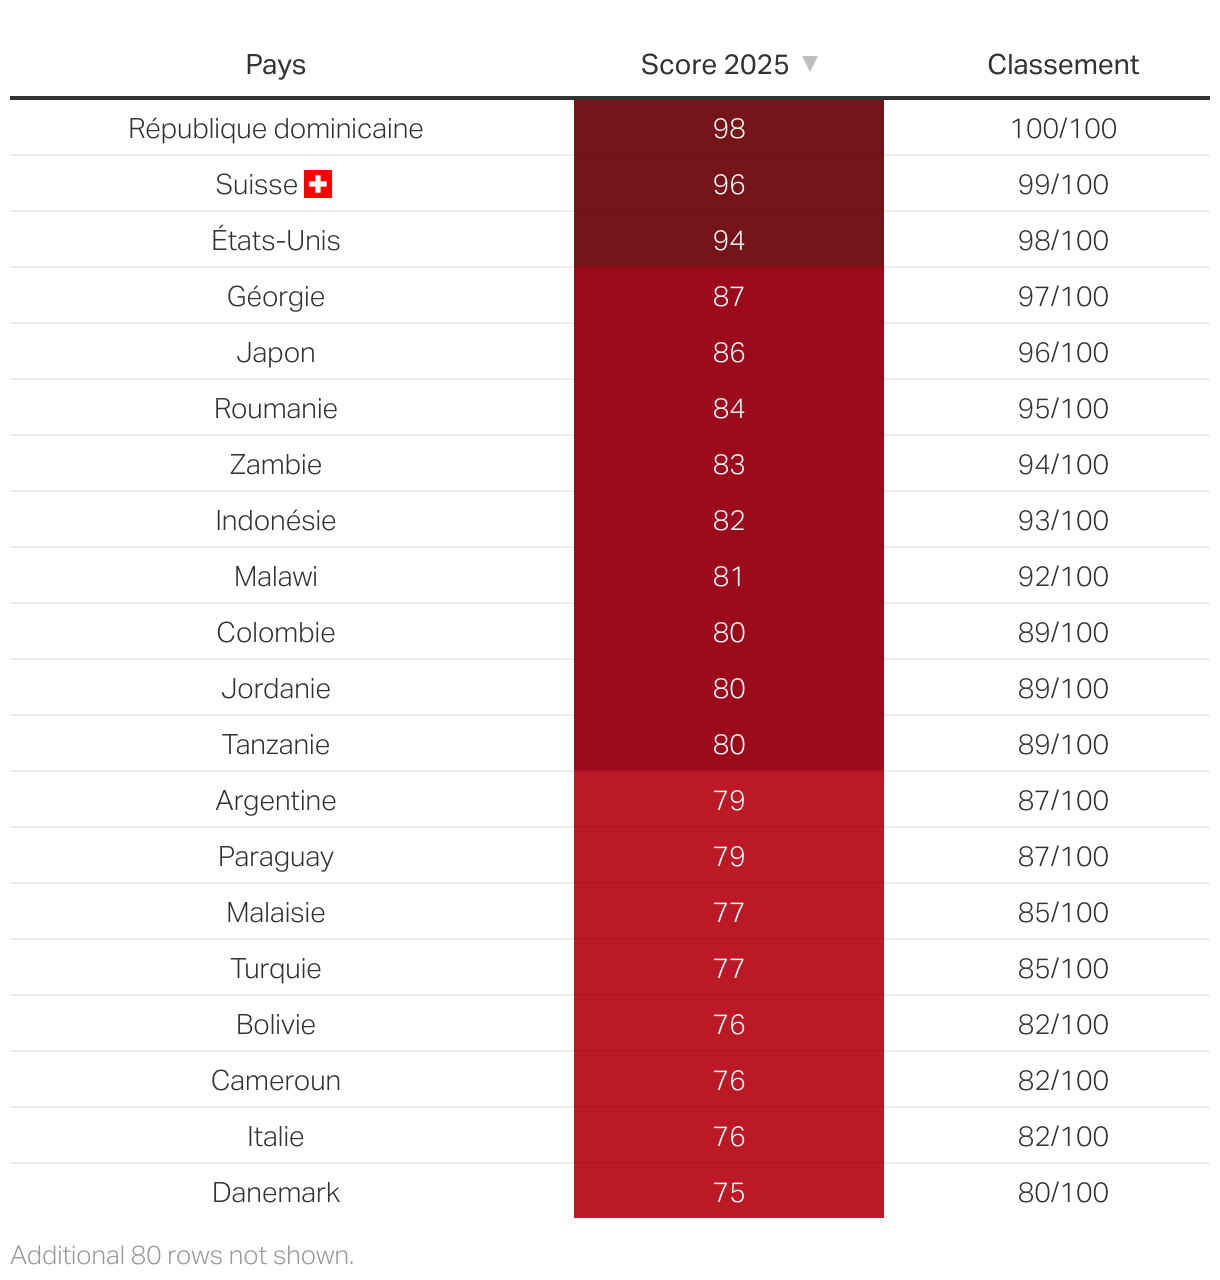Click Zambie ranking 94/100
This screenshot has width=1220, height=1280.
point(1063,465)
